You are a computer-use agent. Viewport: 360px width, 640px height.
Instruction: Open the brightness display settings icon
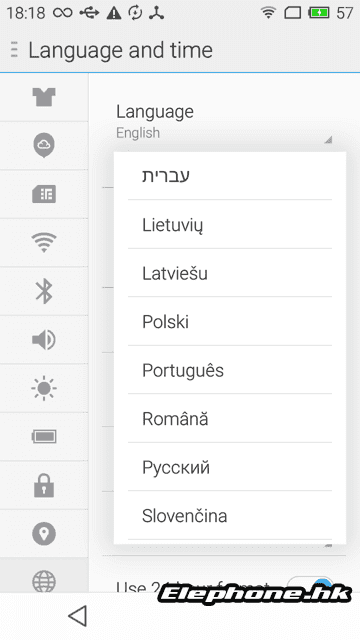tap(44, 388)
